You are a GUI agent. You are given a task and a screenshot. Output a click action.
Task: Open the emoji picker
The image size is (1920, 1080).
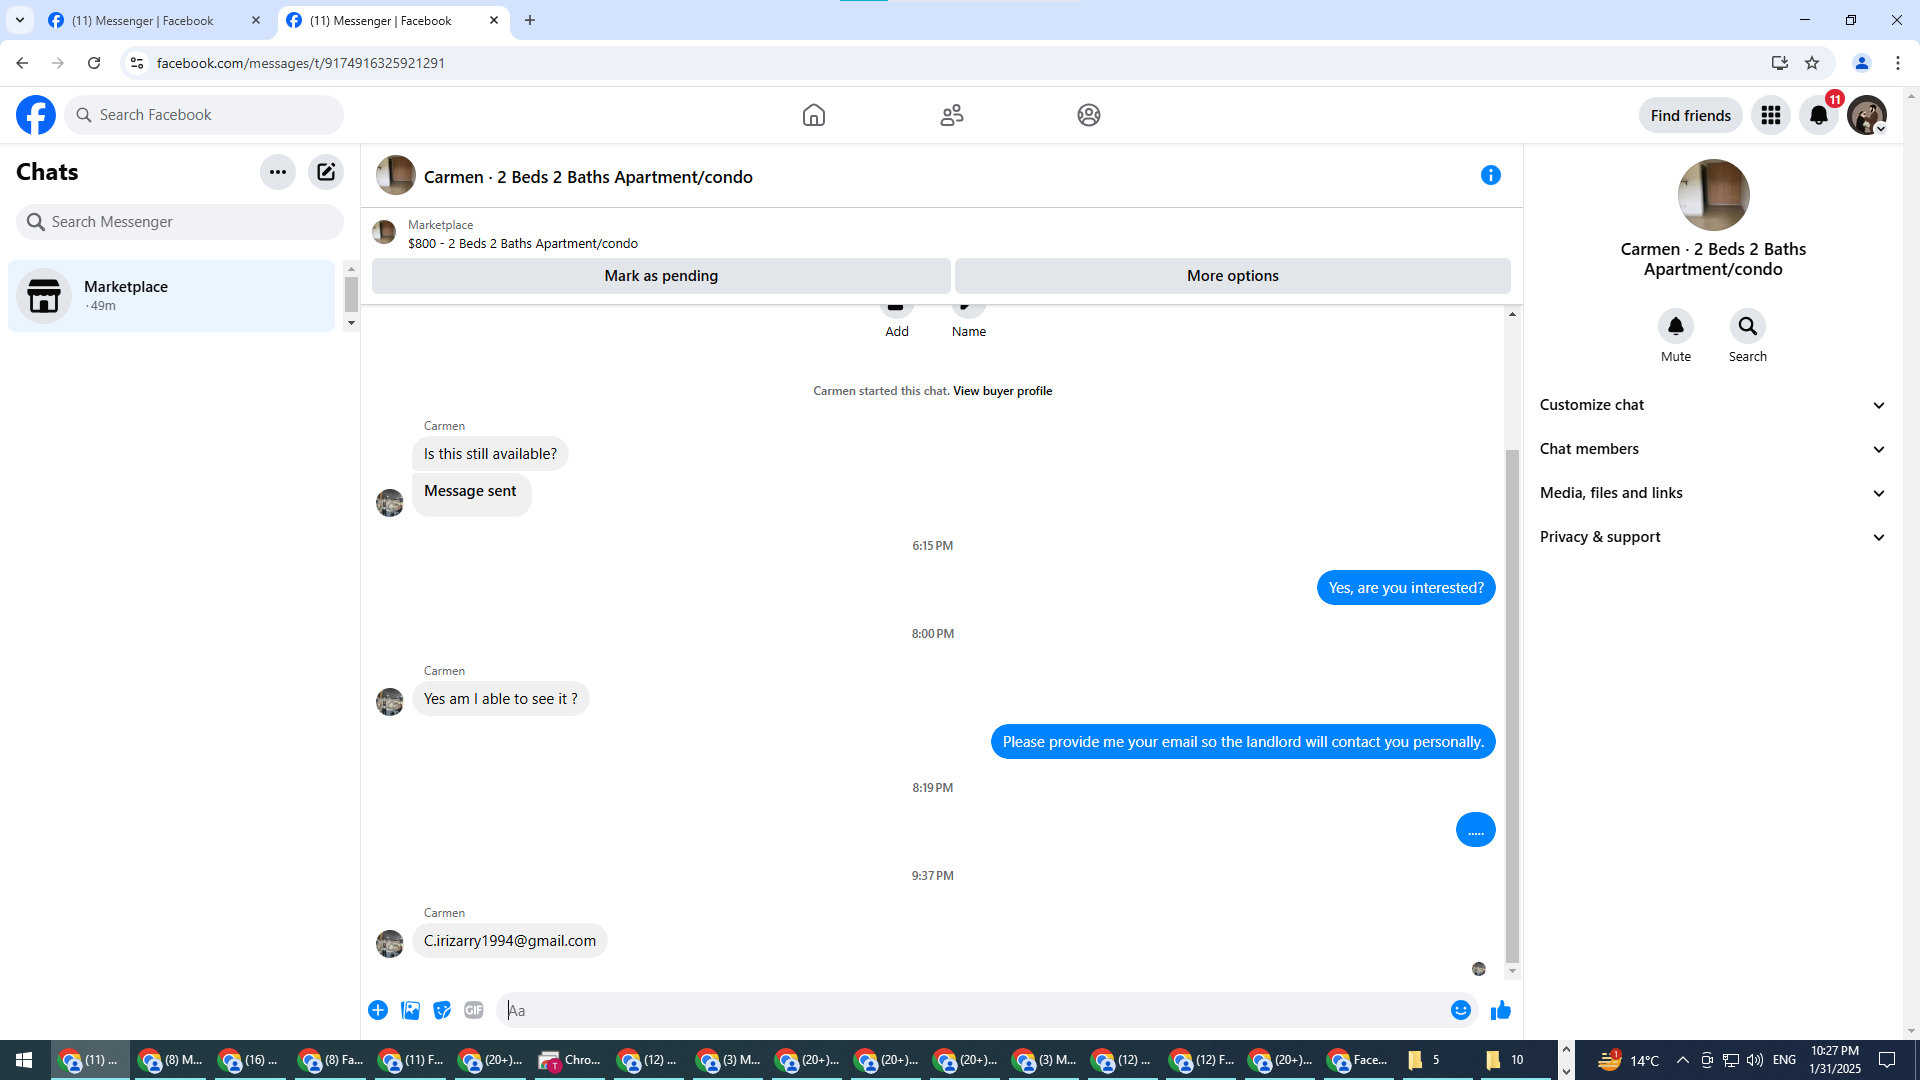point(1461,1010)
